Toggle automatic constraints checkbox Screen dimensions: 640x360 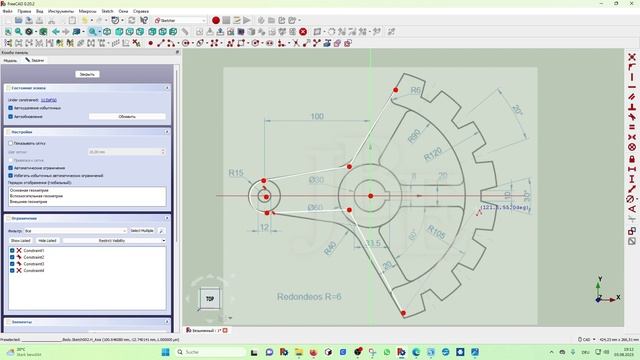click(x=11, y=168)
